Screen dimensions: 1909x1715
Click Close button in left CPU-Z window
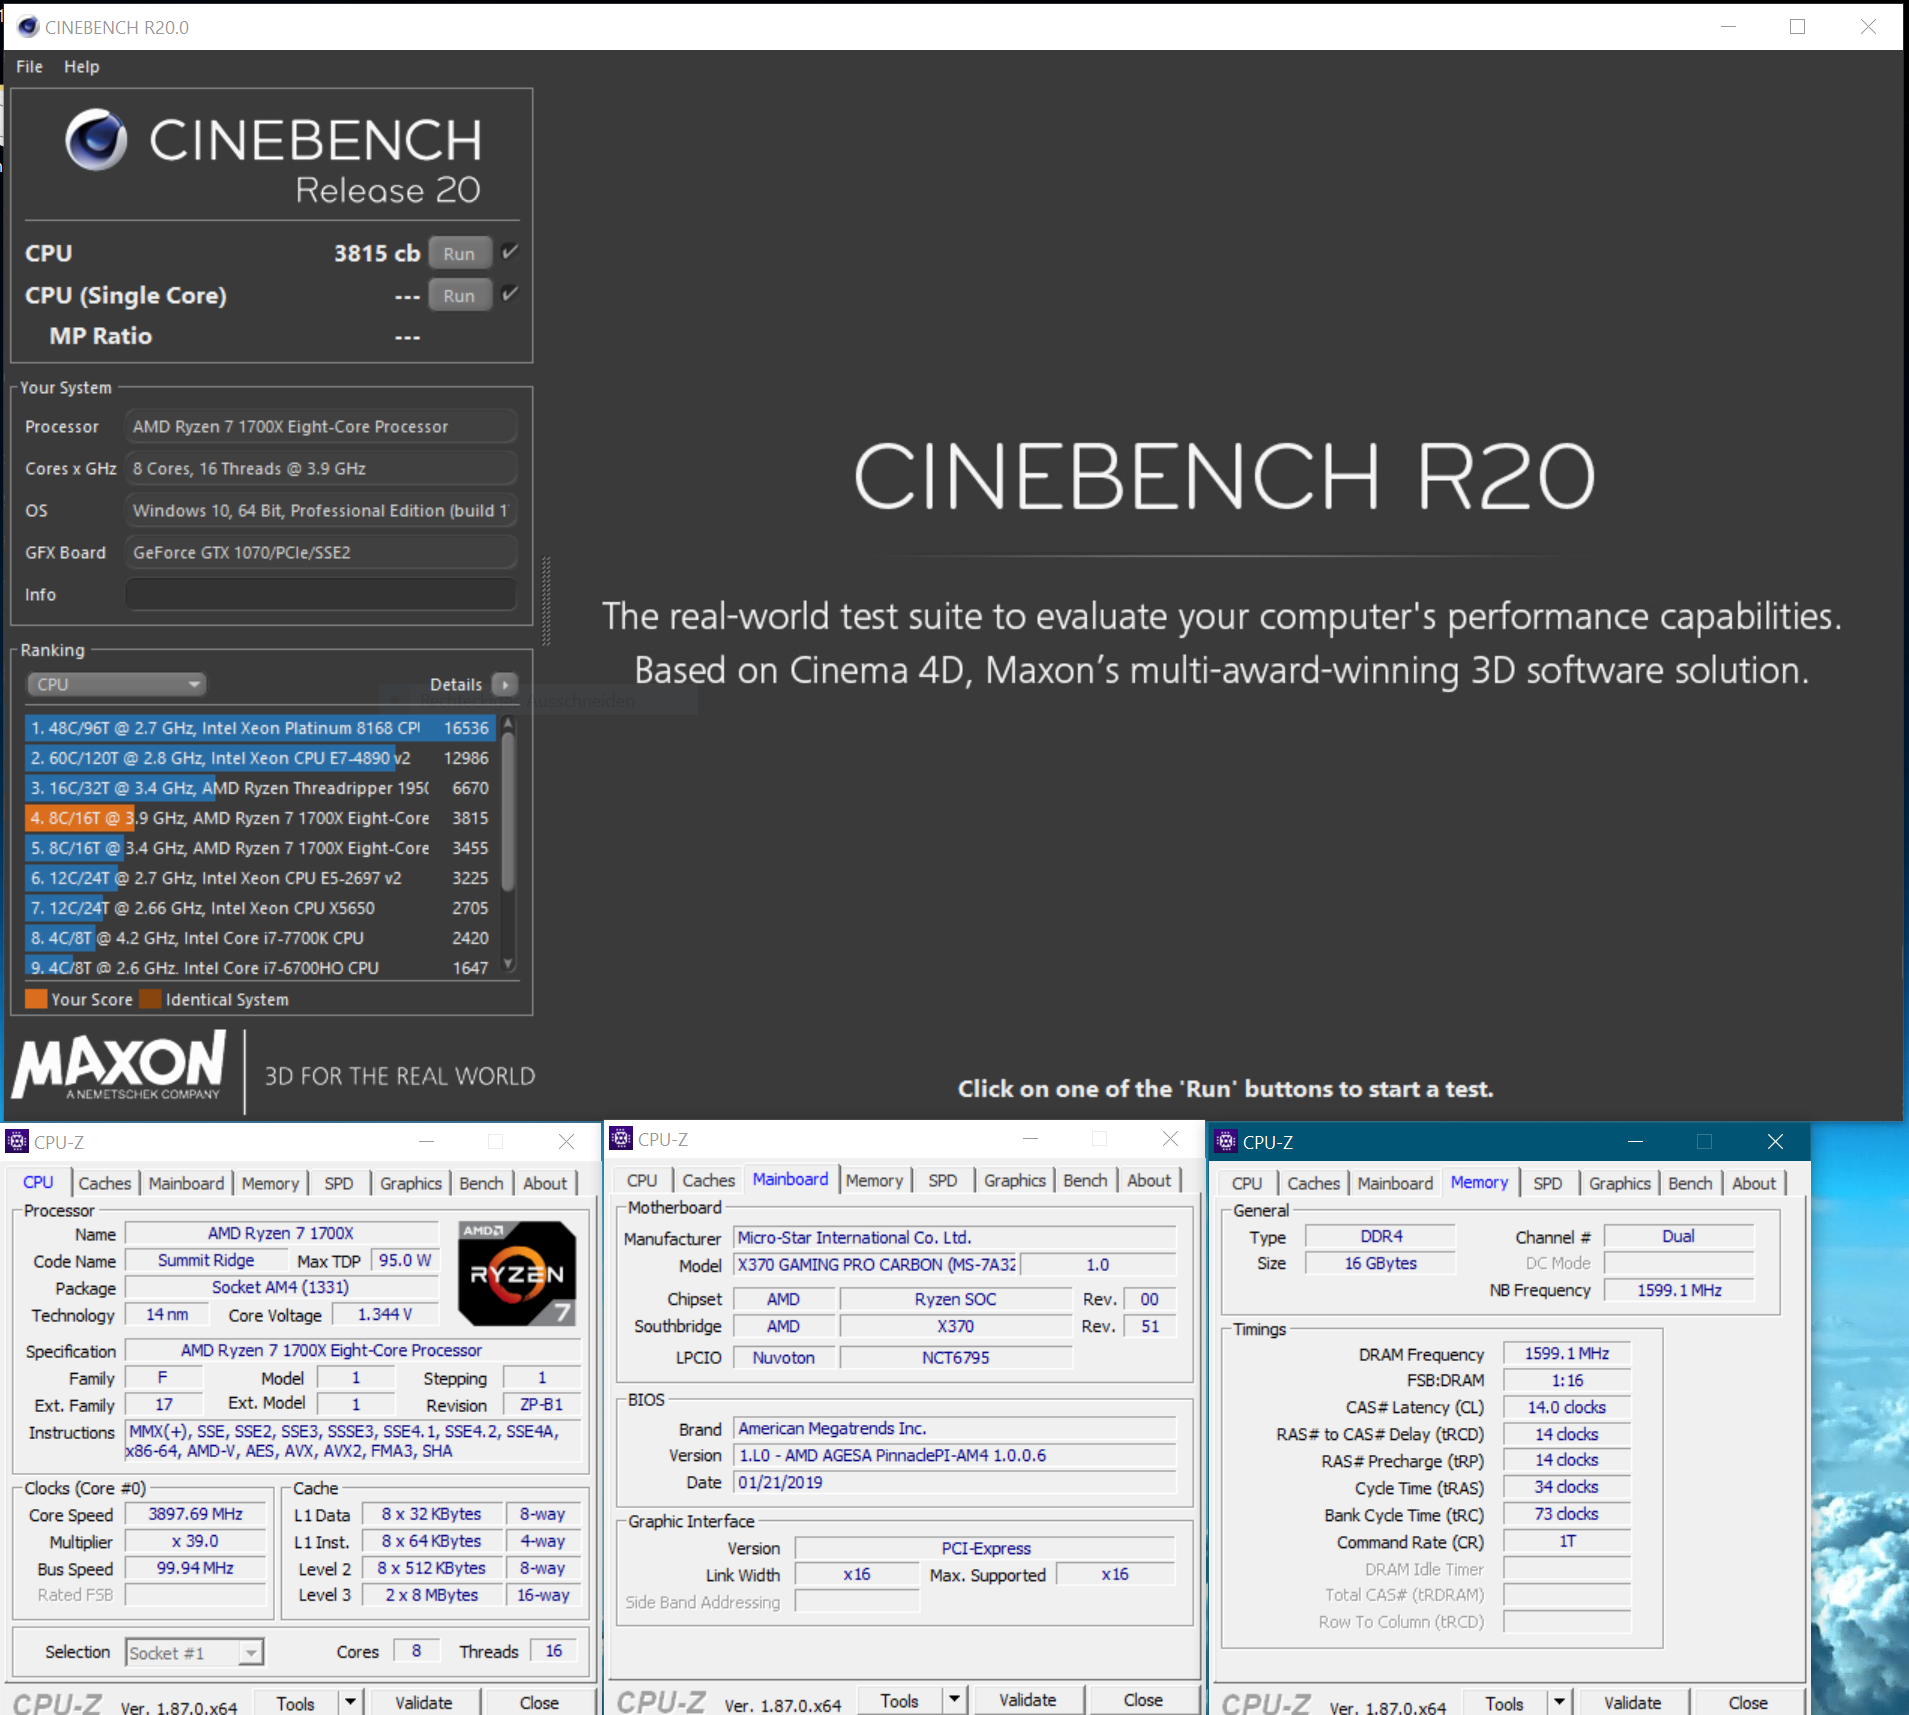tap(539, 1702)
